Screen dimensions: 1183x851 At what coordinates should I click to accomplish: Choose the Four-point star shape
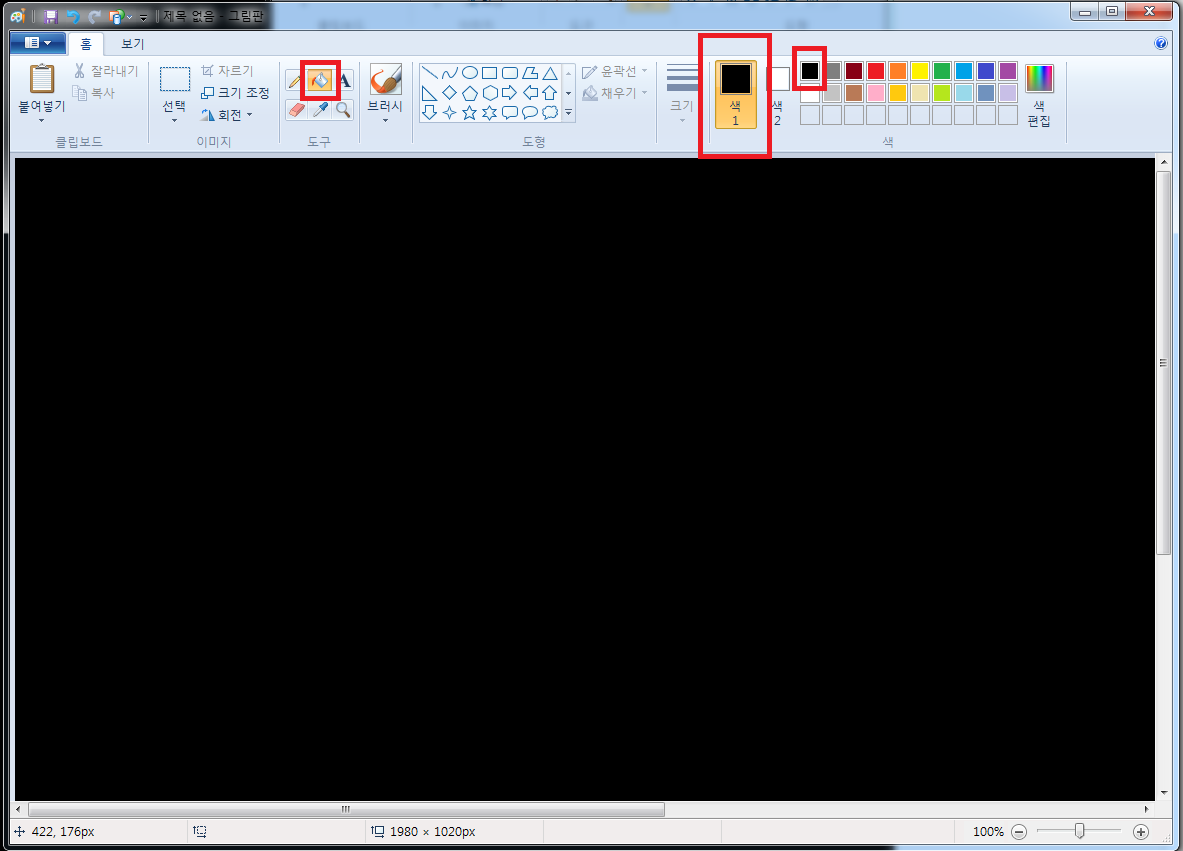(450, 112)
